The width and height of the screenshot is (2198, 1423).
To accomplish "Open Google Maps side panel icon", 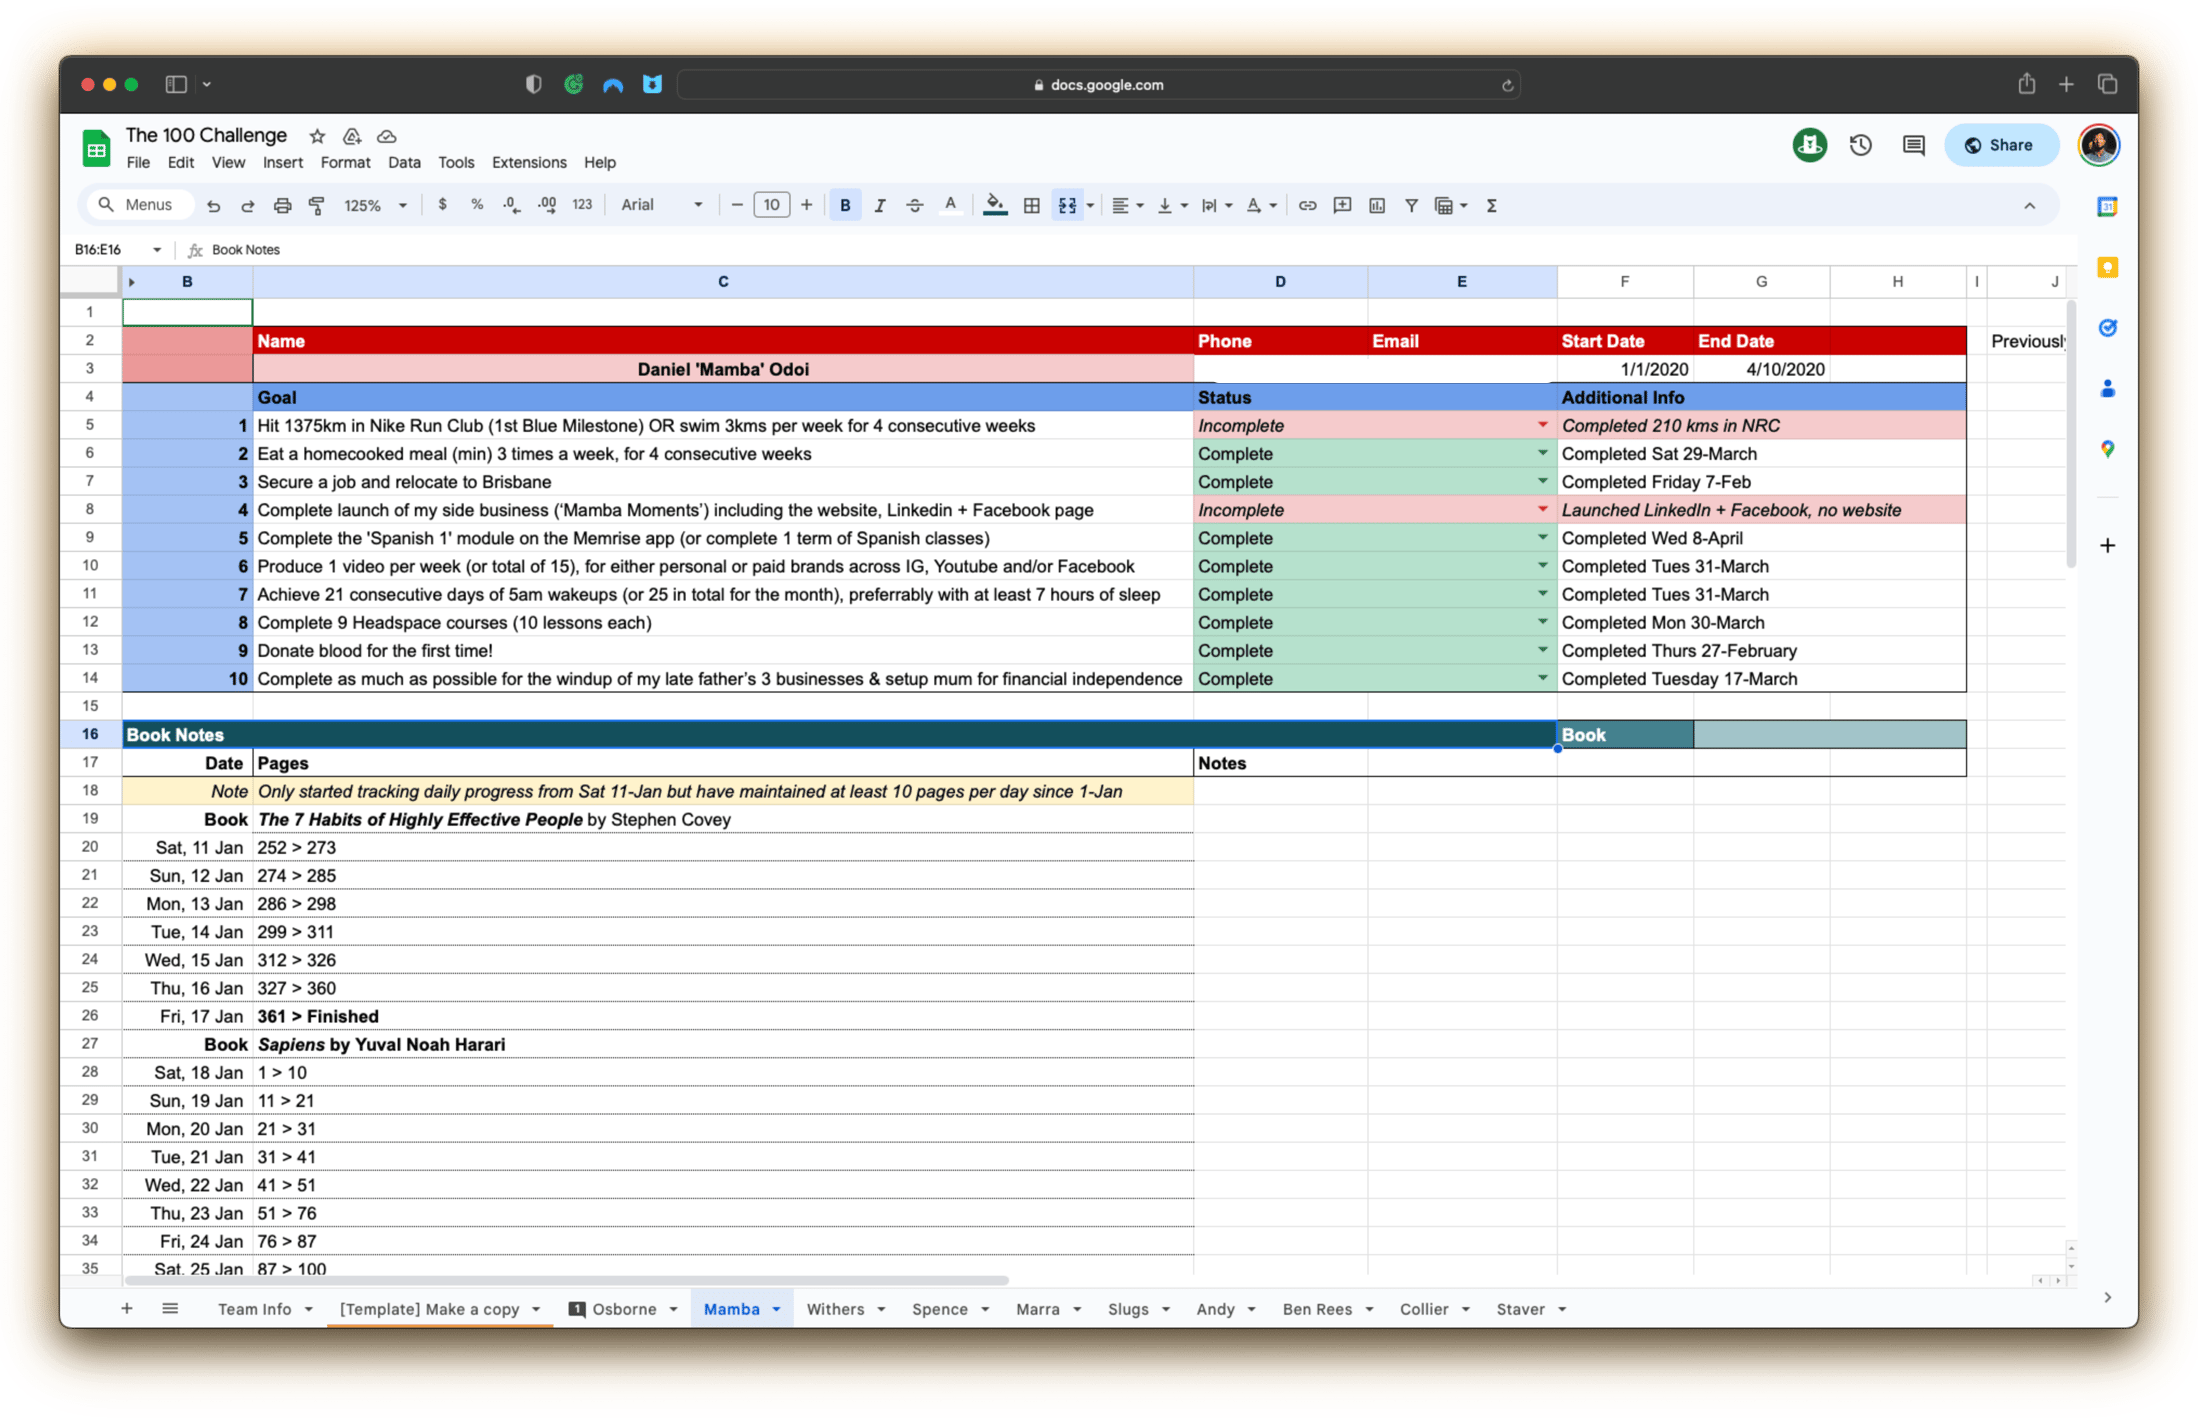I will pos(2107,449).
